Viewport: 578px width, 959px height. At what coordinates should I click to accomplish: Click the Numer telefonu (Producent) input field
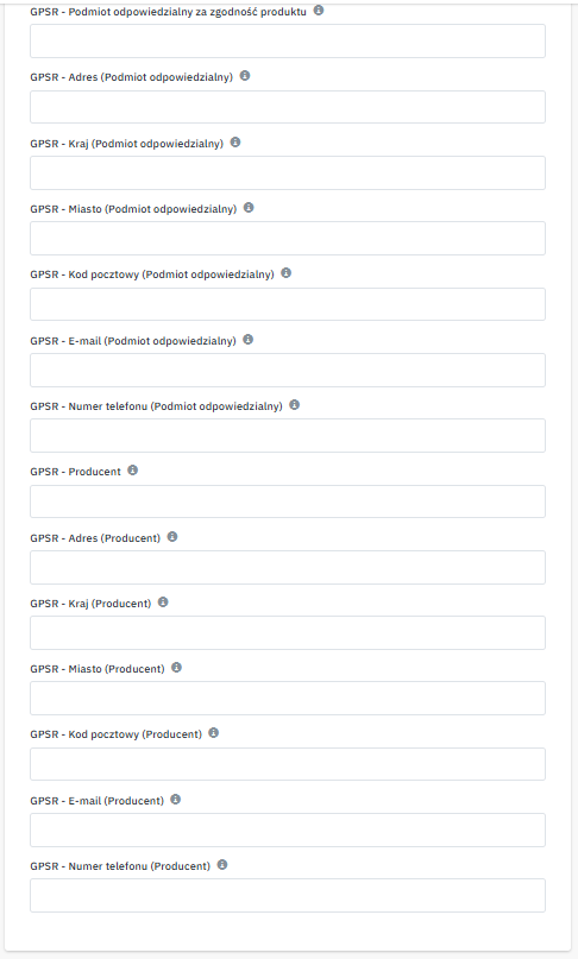tap(287, 895)
